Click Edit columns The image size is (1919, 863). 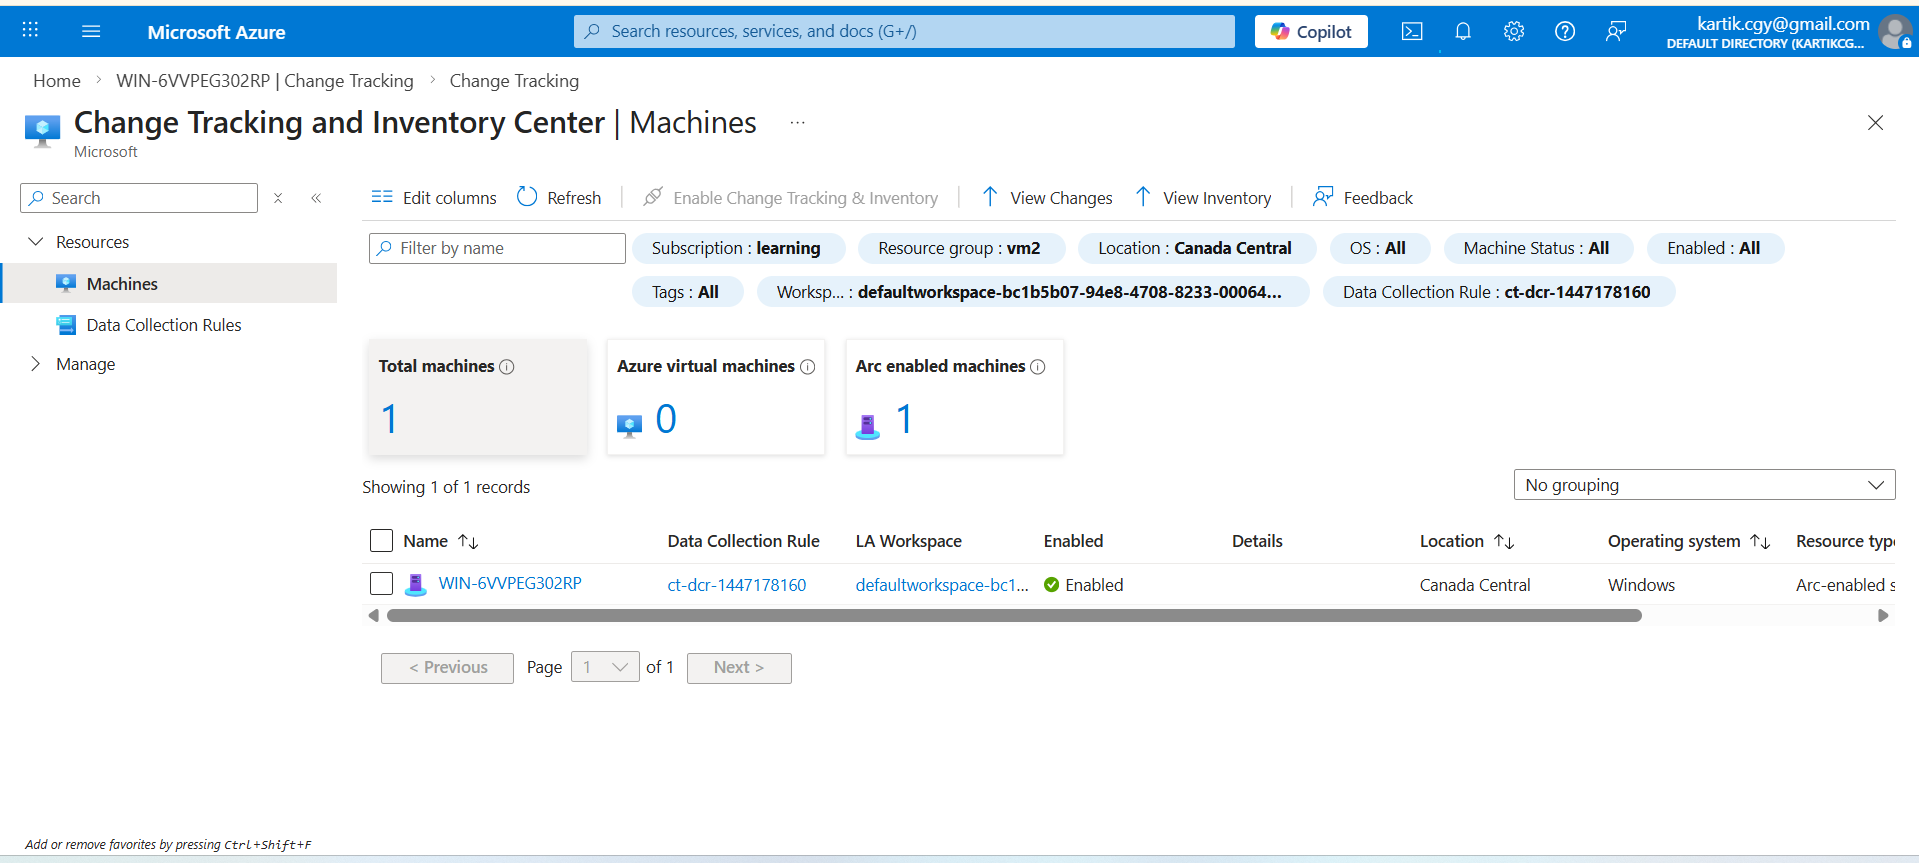point(434,198)
